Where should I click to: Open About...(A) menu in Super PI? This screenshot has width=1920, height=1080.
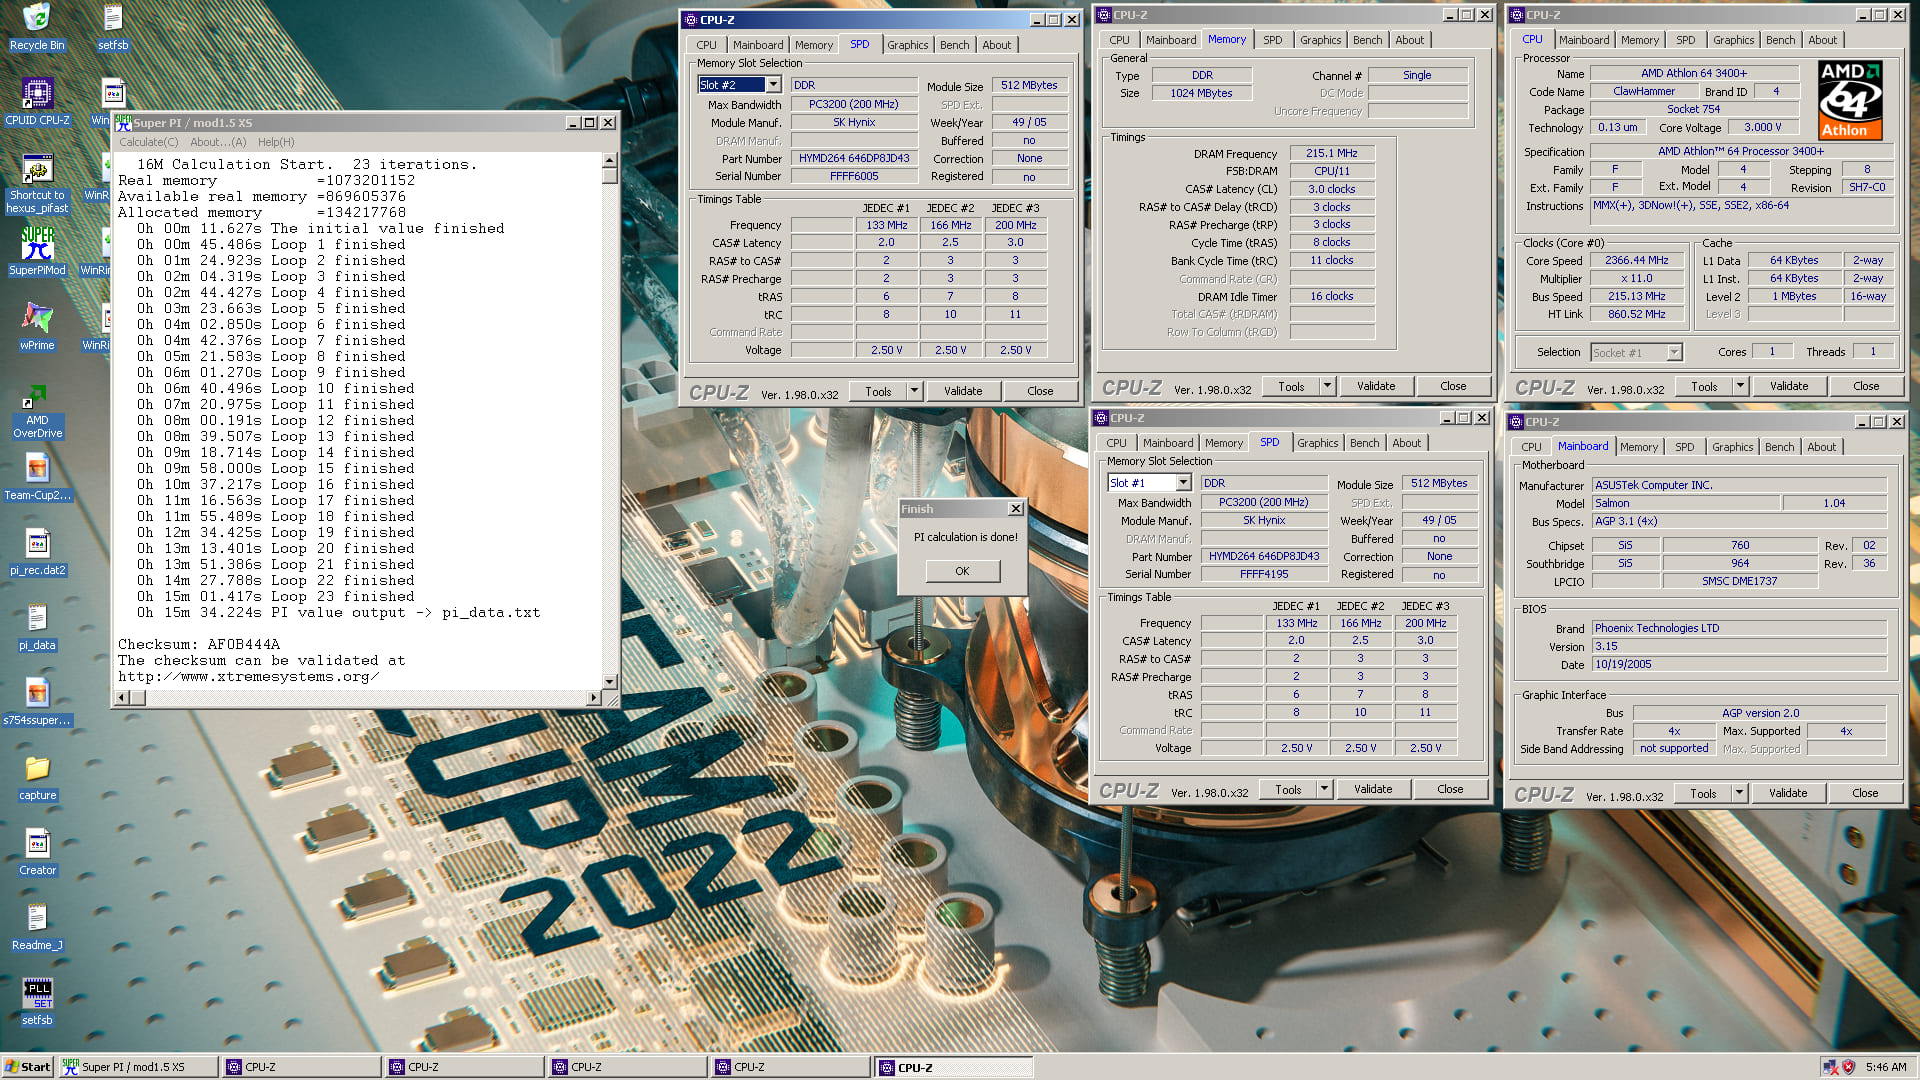tap(218, 142)
